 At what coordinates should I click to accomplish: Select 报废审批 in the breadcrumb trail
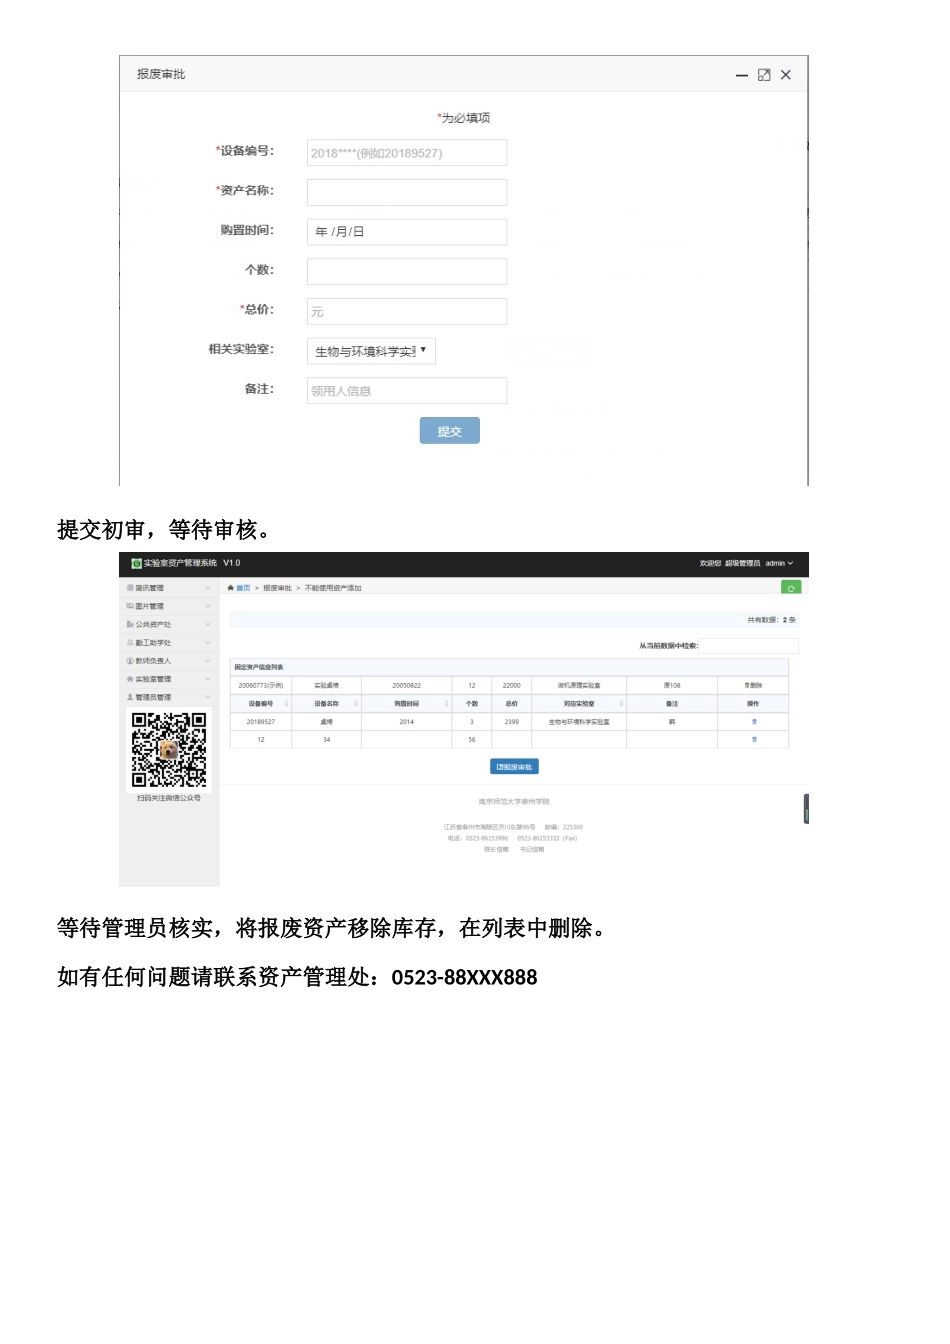pos(279,587)
